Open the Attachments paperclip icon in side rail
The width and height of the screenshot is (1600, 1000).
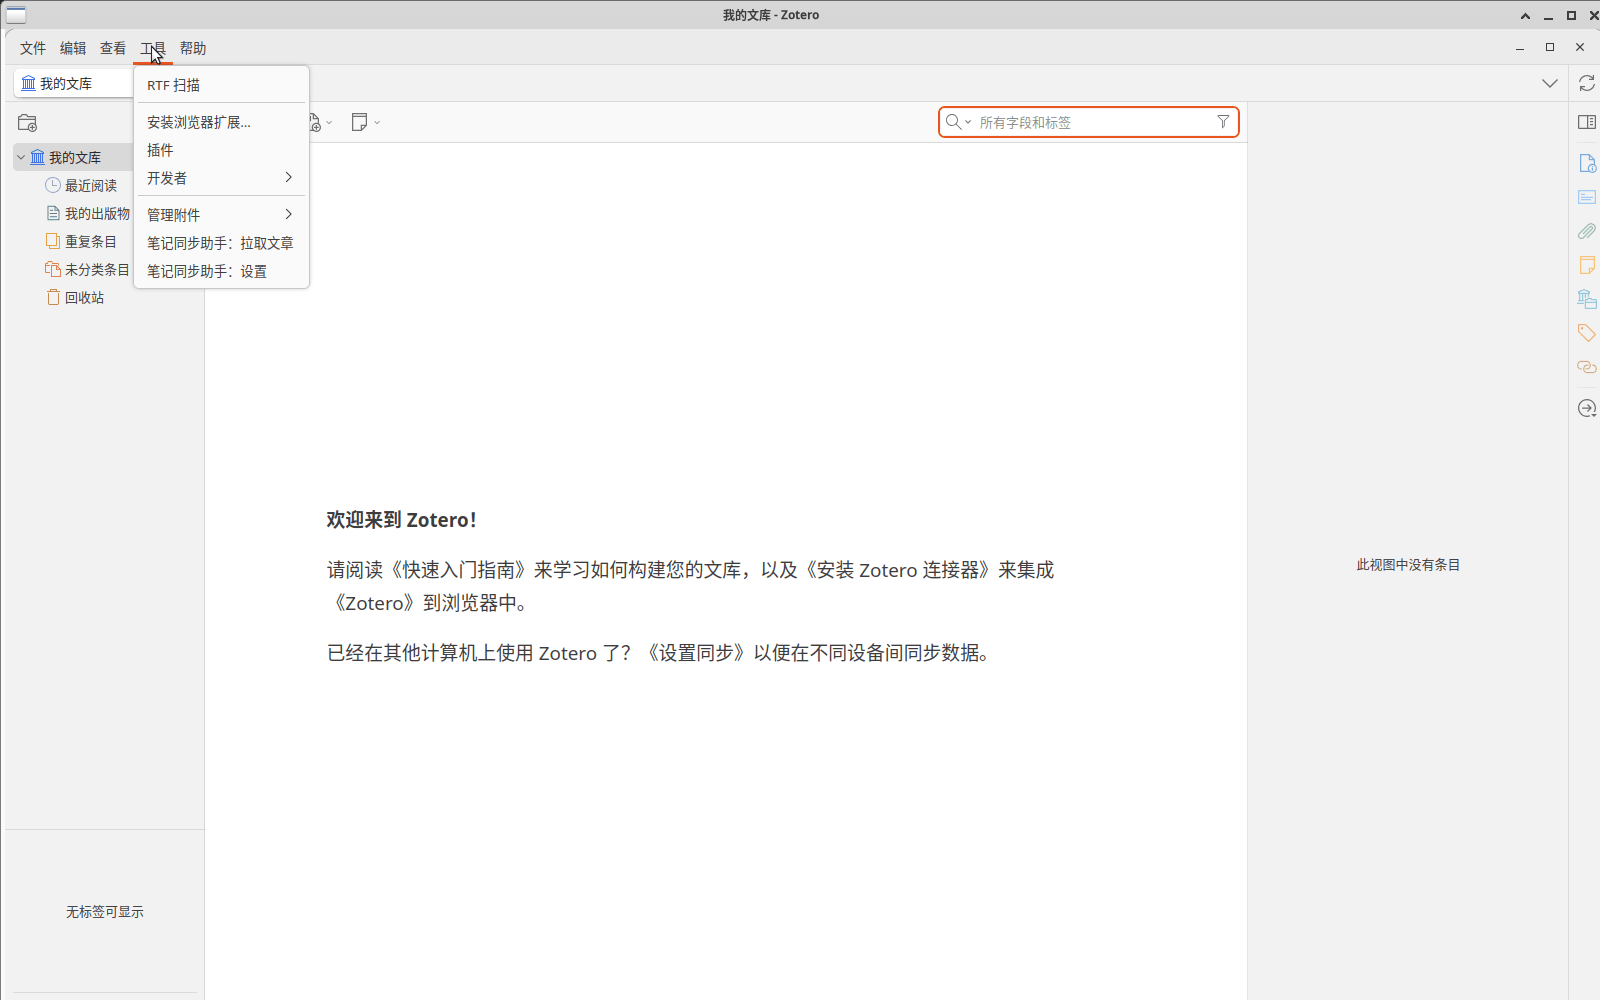pos(1586,231)
